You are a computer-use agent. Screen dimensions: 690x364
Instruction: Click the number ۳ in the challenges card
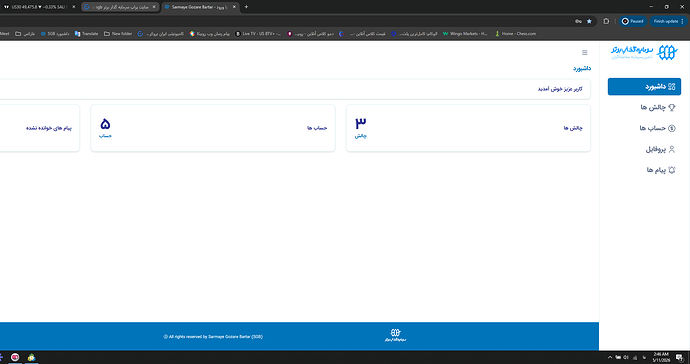coord(360,123)
